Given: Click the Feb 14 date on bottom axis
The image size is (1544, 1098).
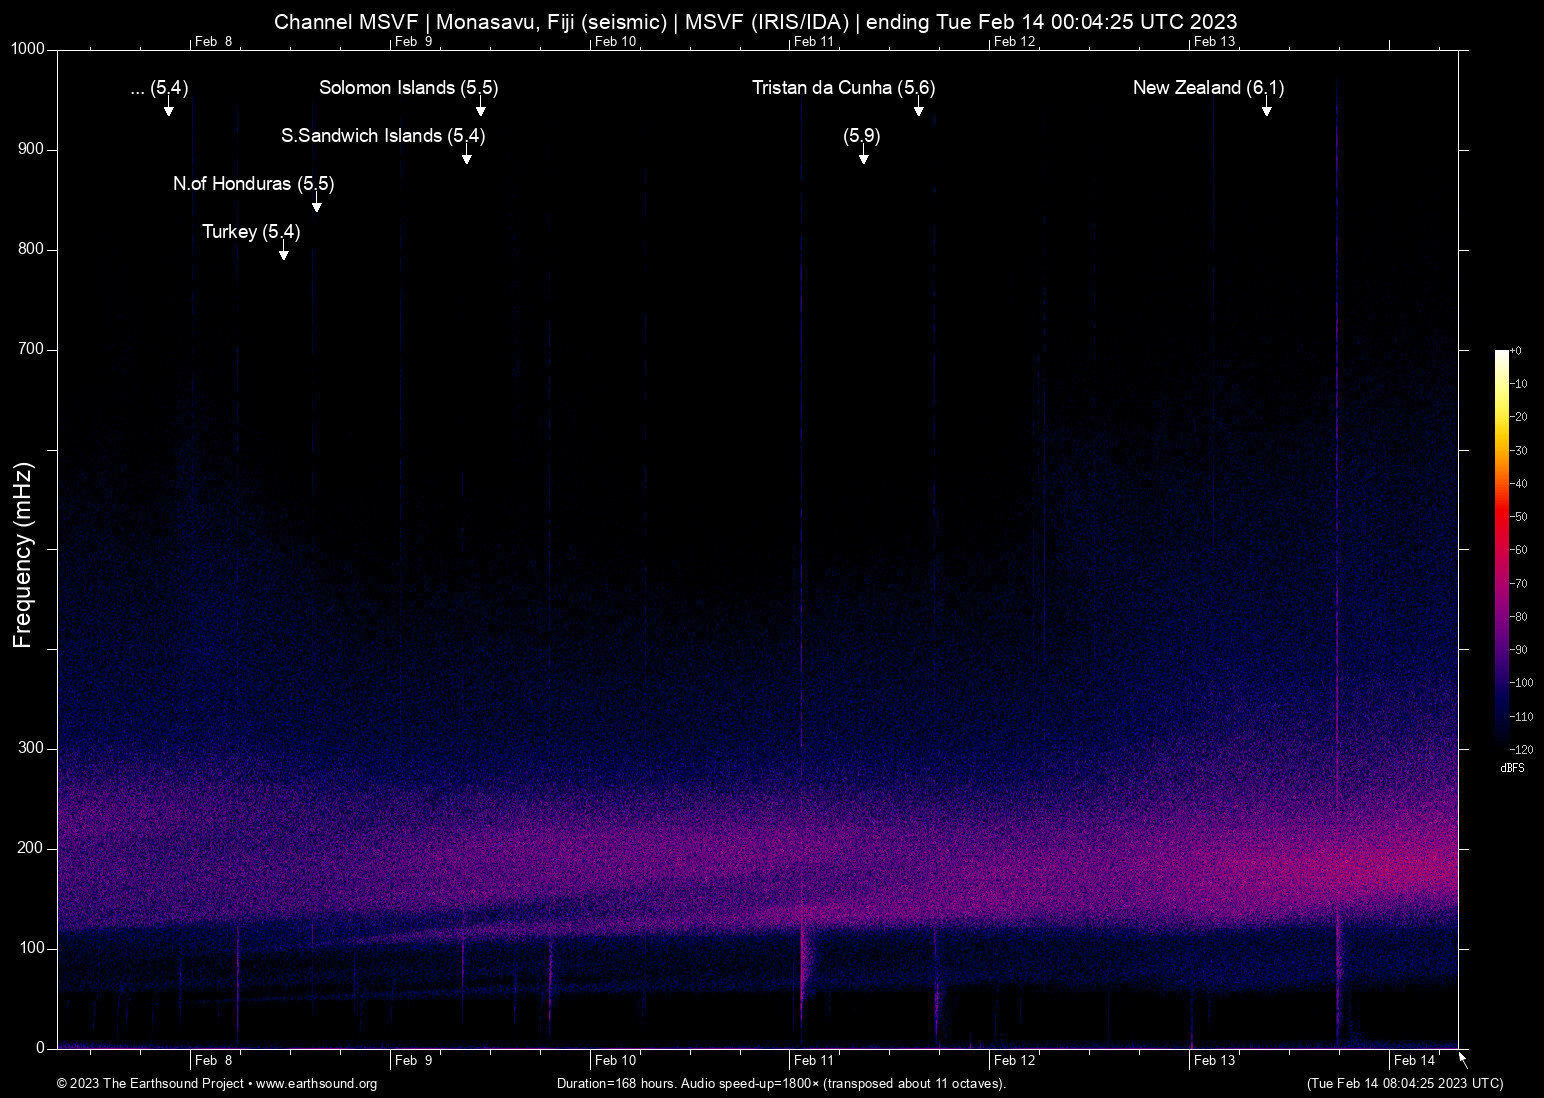Looking at the screenshot, I should point(1414,1060).
